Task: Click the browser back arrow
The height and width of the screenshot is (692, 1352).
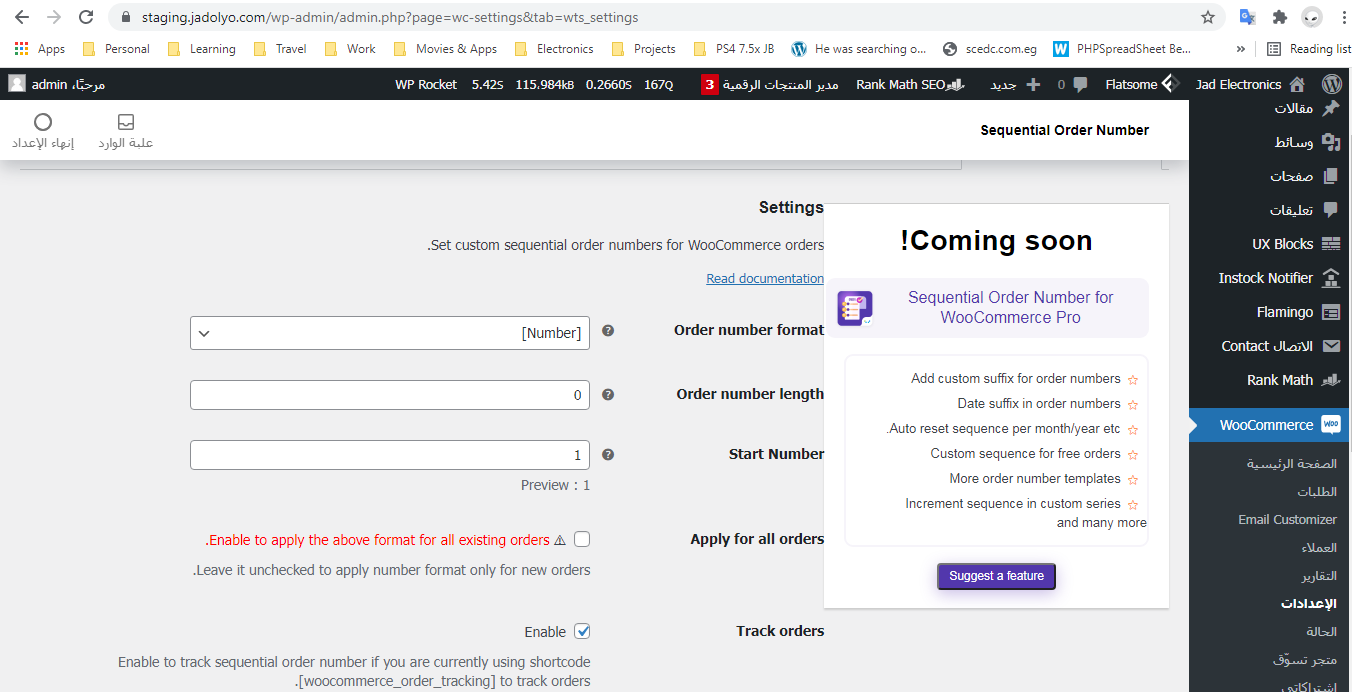Action: [22, 17]
